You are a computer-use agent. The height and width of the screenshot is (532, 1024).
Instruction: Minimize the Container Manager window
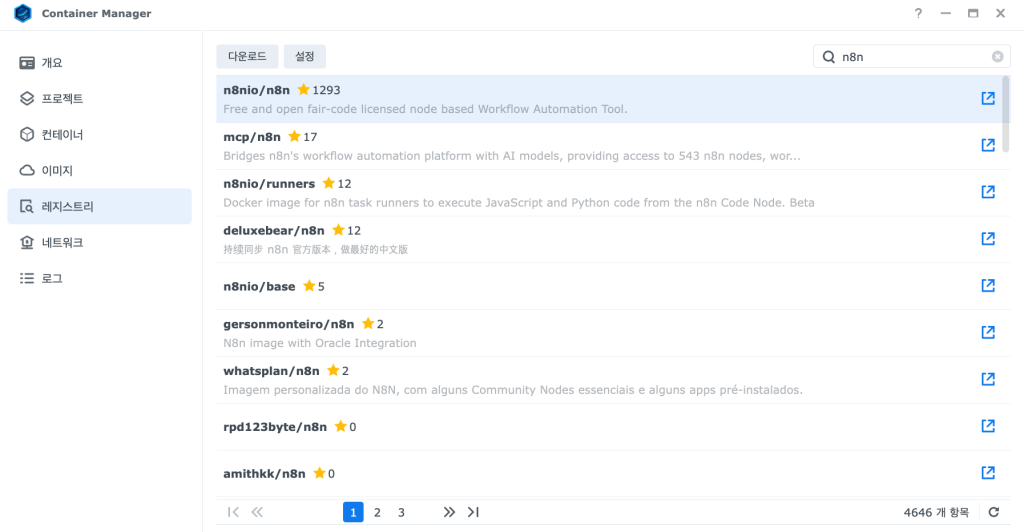946,13
